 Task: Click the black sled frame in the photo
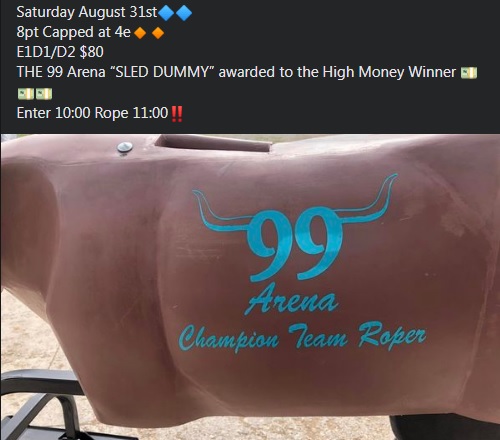tap(47, 405)
